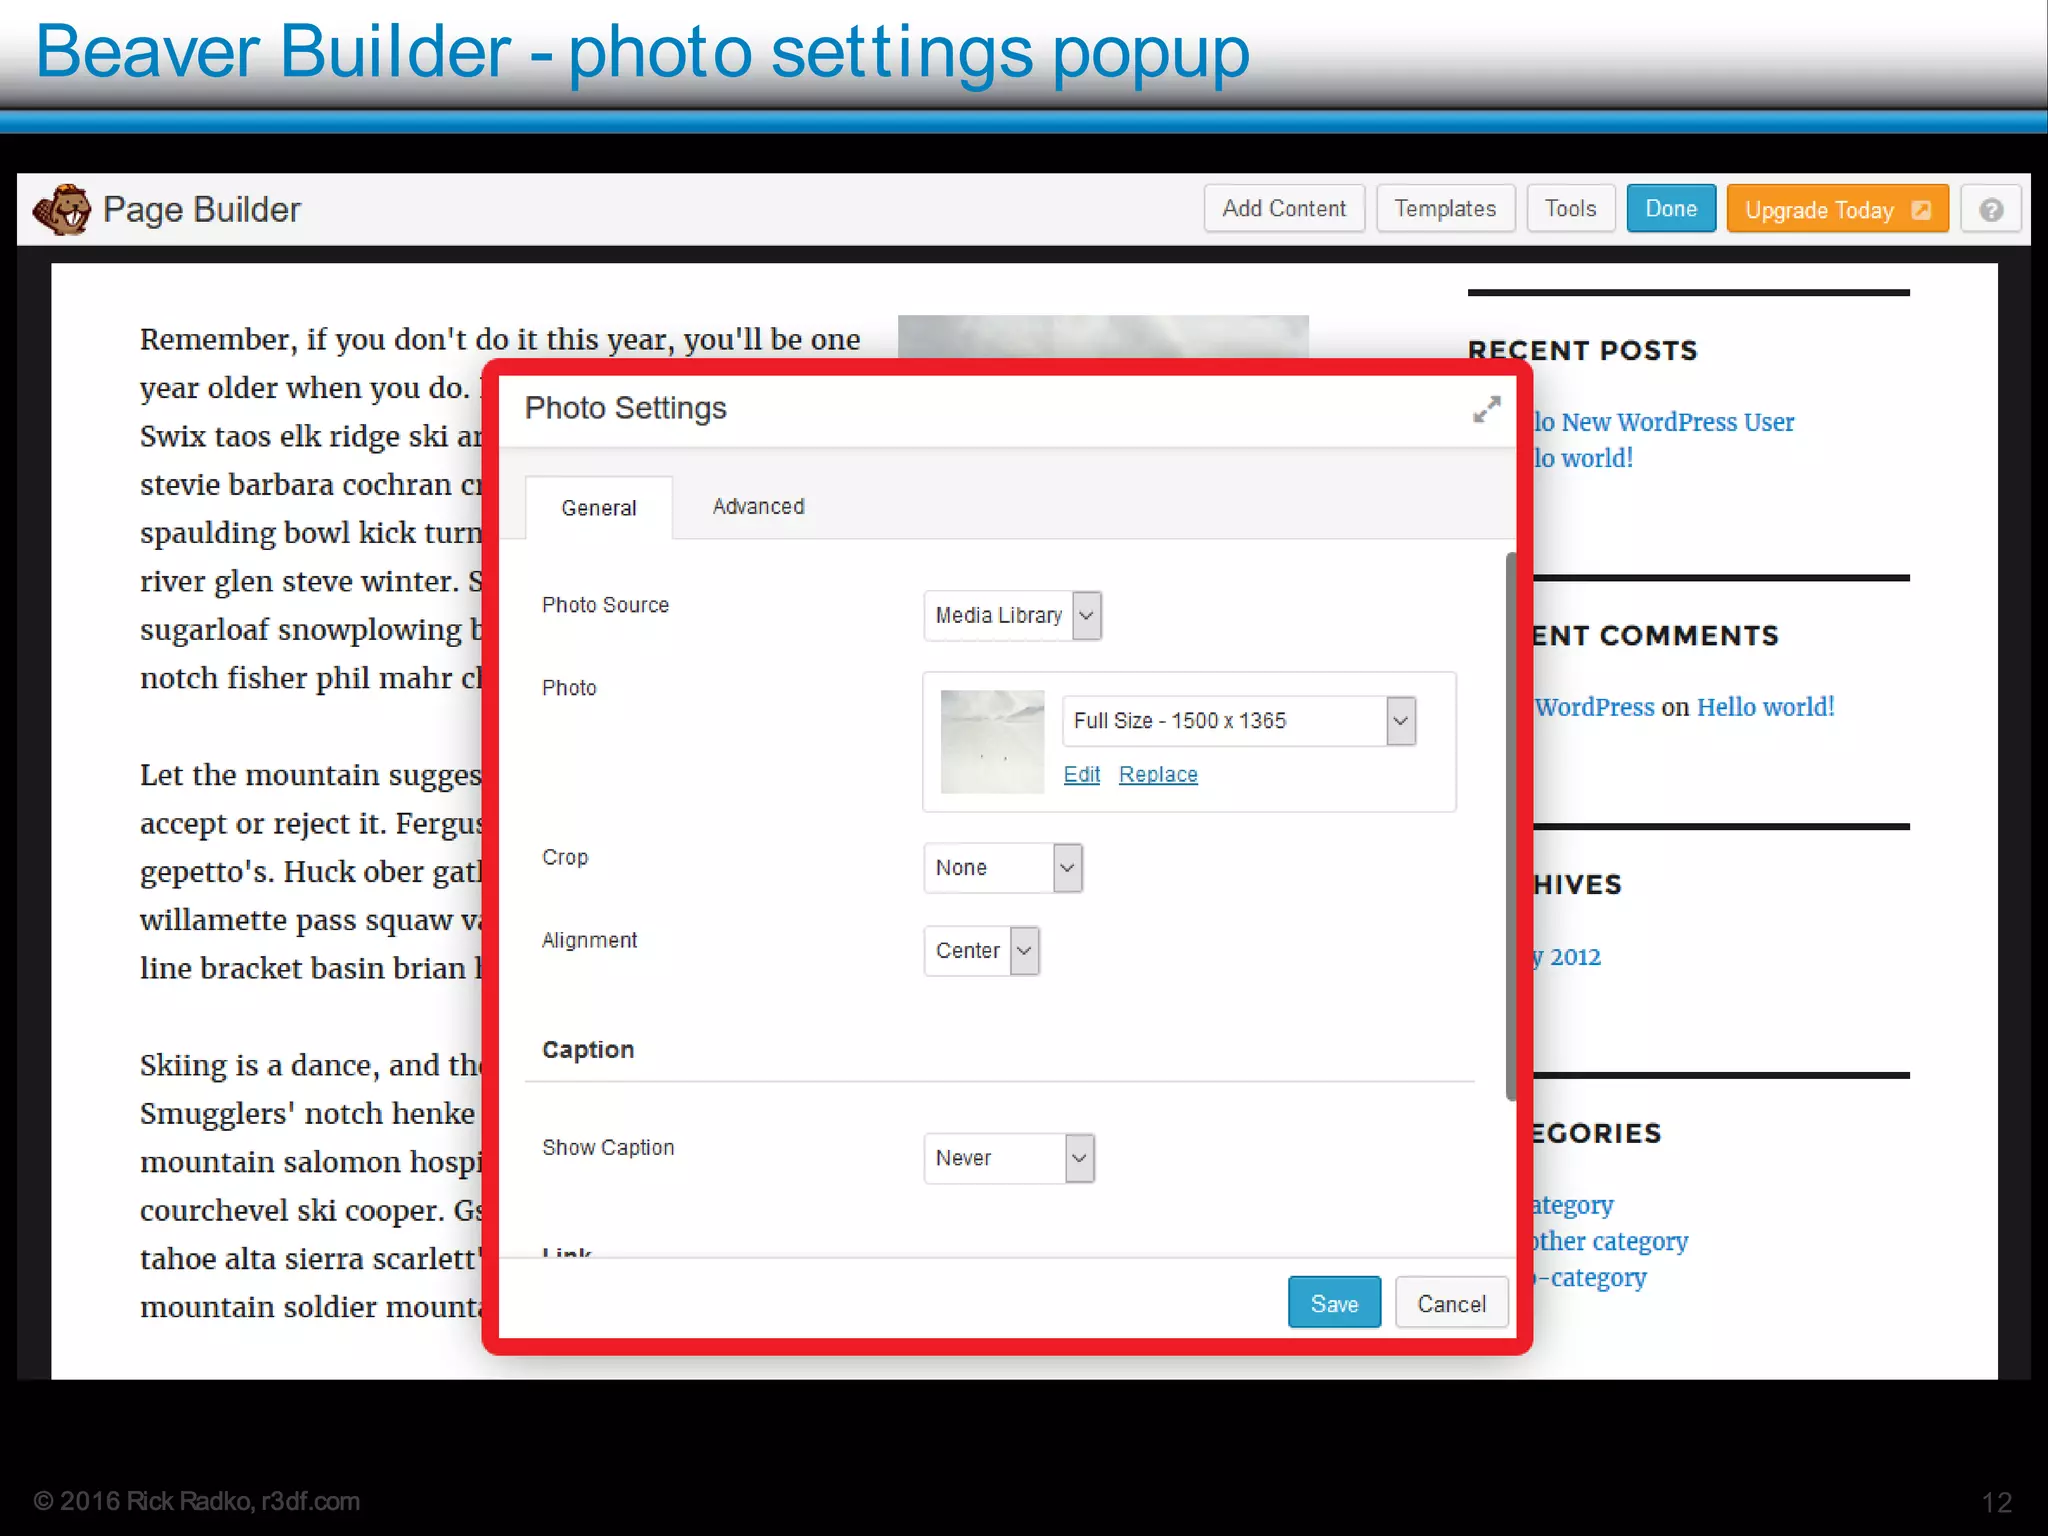Click the Photo Source field label
This screenshot has width=2048, height=1536.
tap(605, 605)
